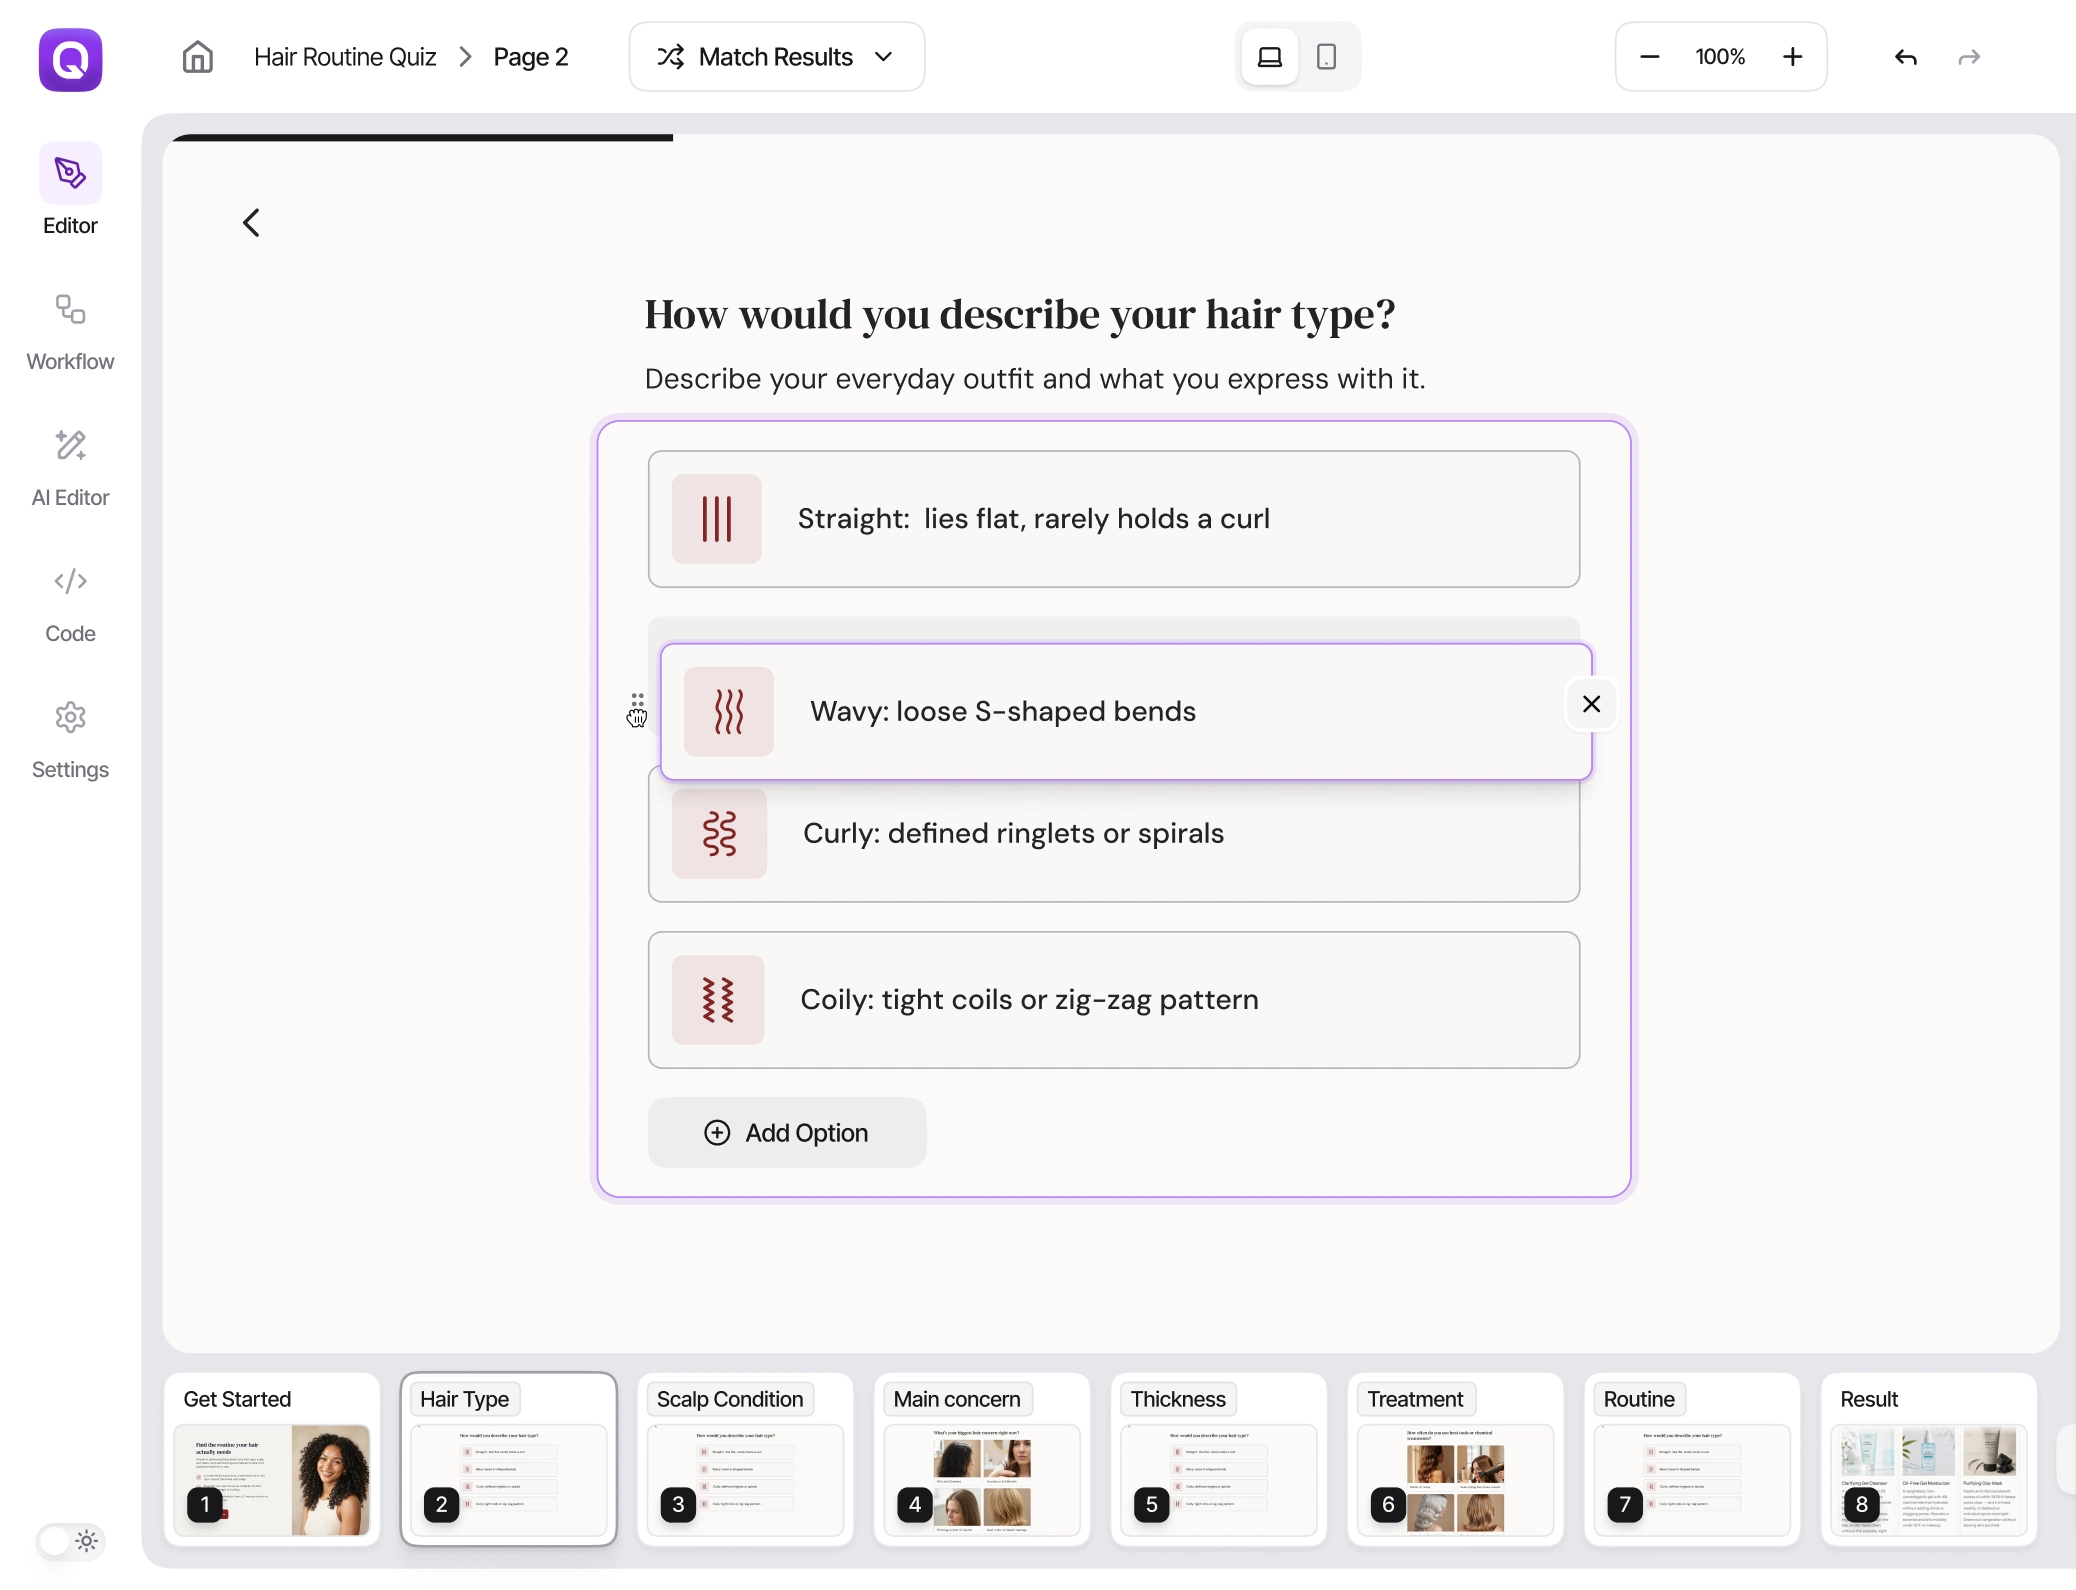Open the Editor sidebar tool
The image size is (2076, 1590).
click(70, 190)
